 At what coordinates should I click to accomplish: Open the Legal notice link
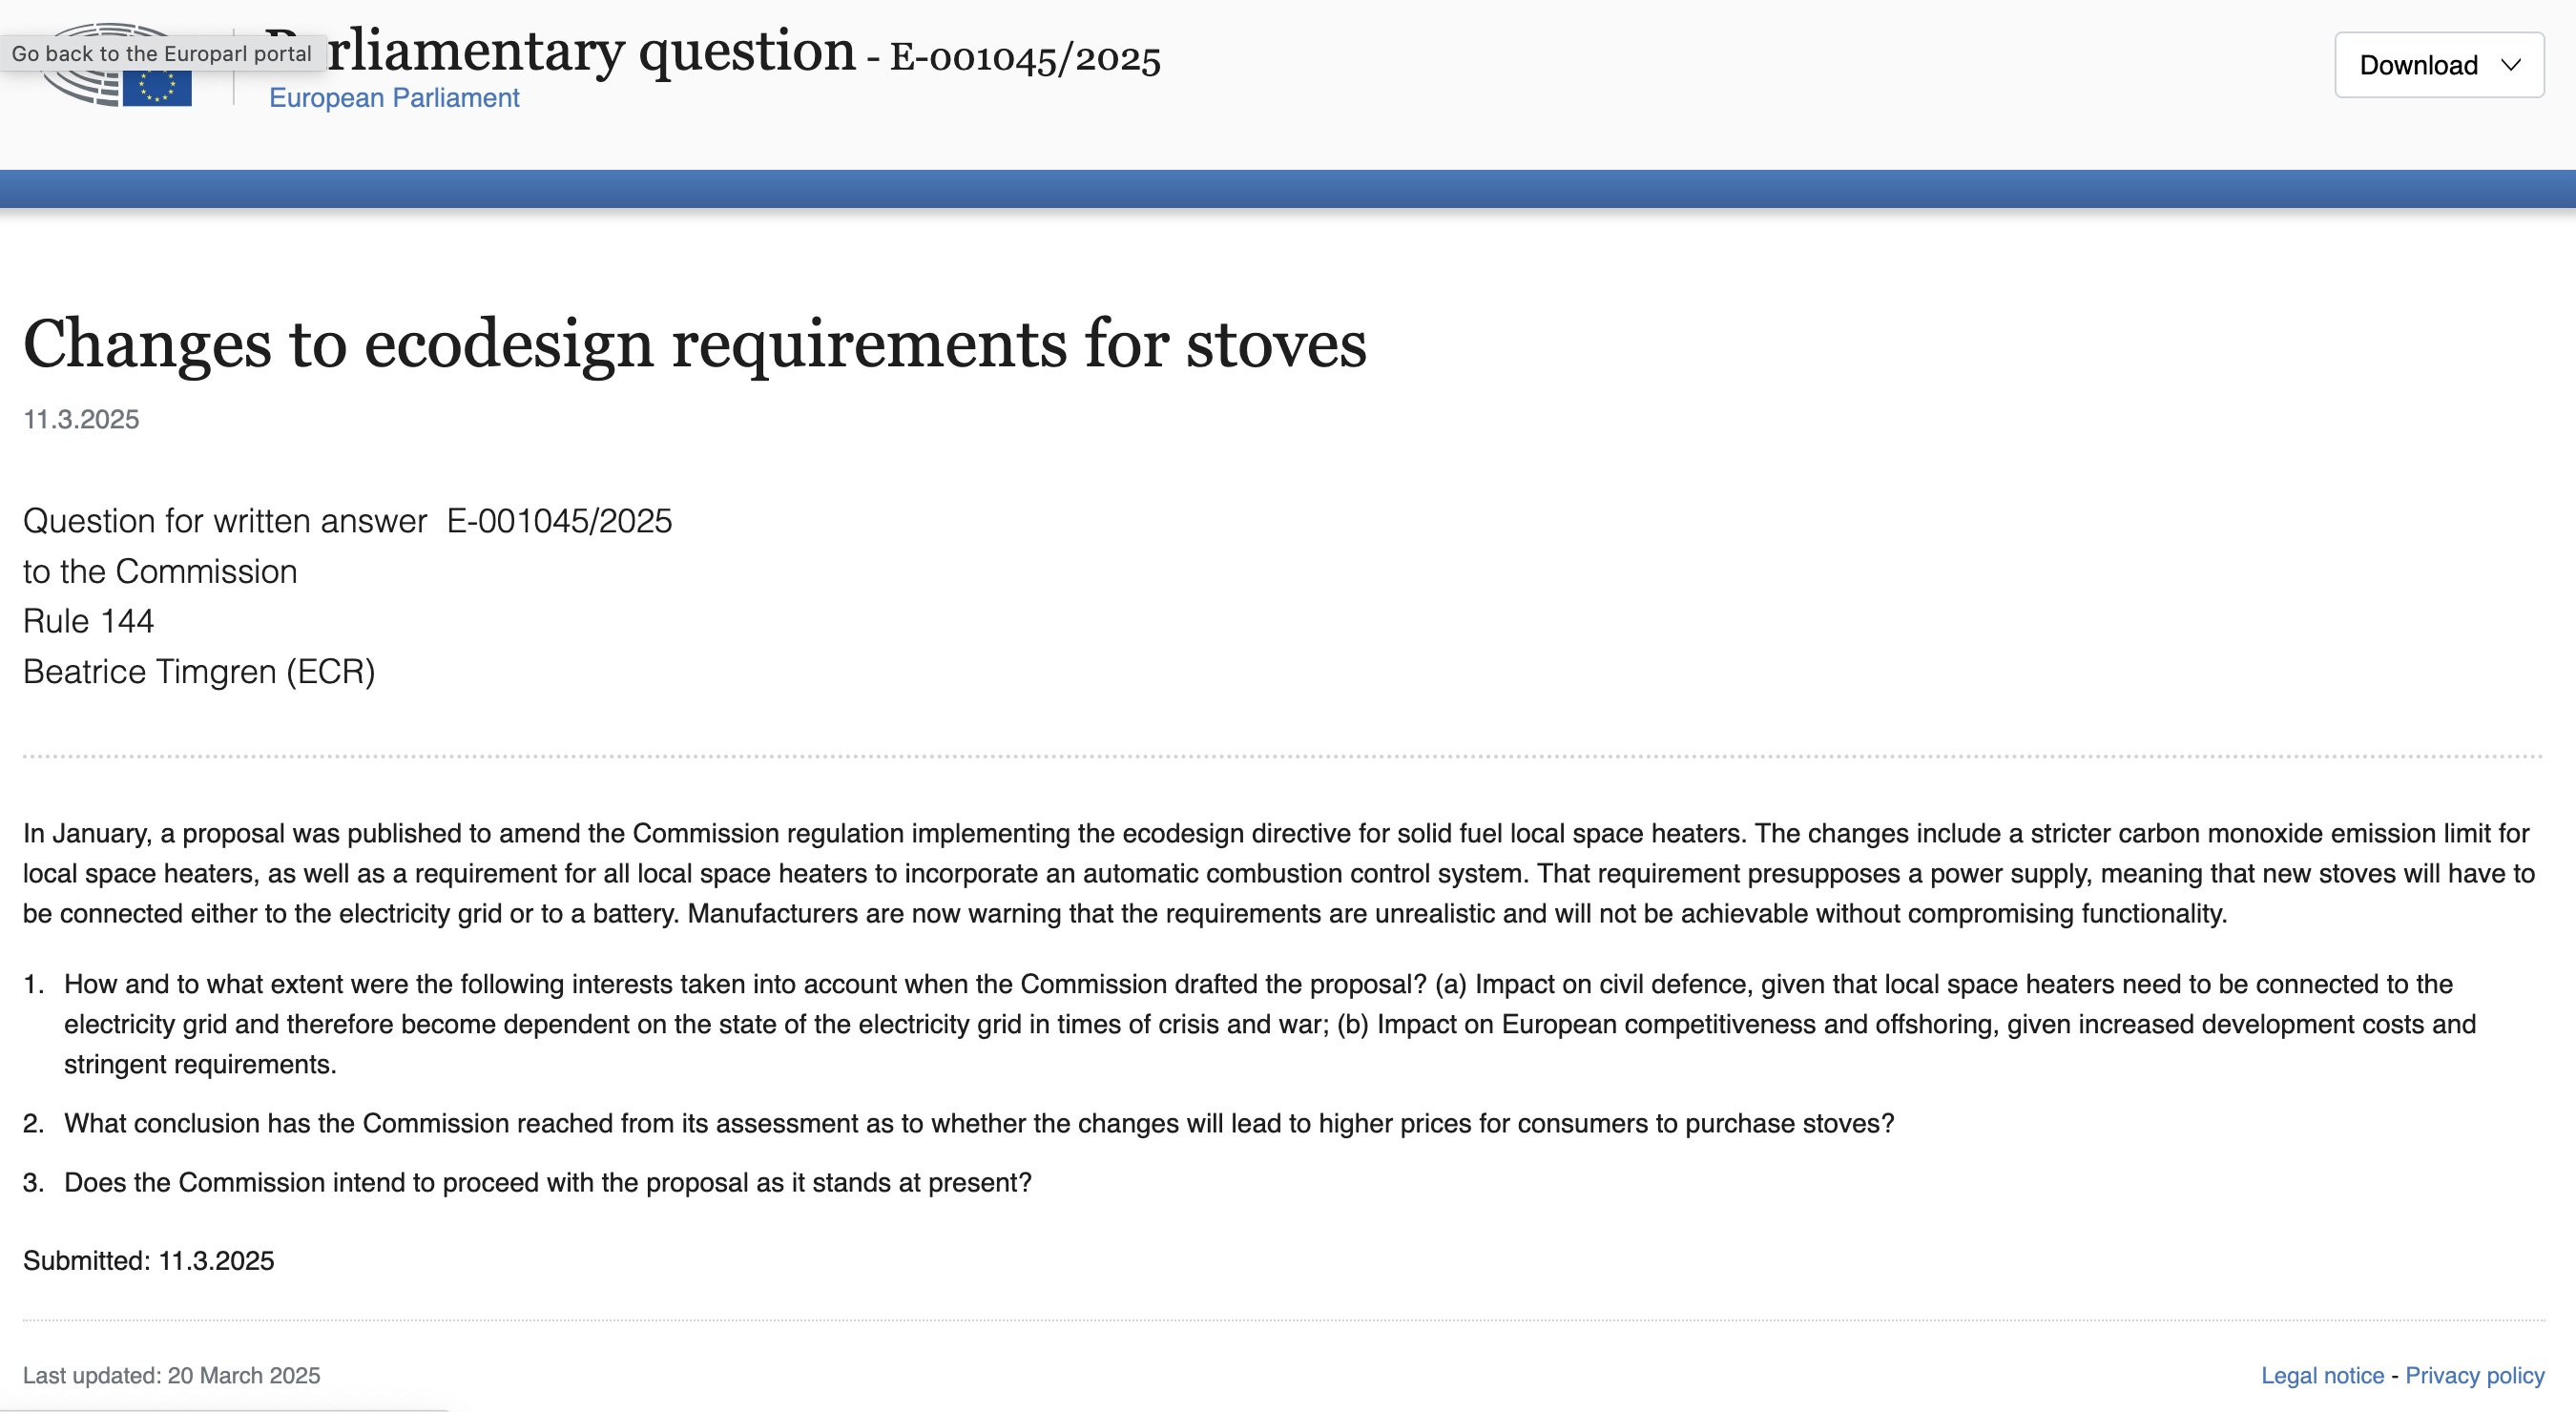[2322, 1375]
